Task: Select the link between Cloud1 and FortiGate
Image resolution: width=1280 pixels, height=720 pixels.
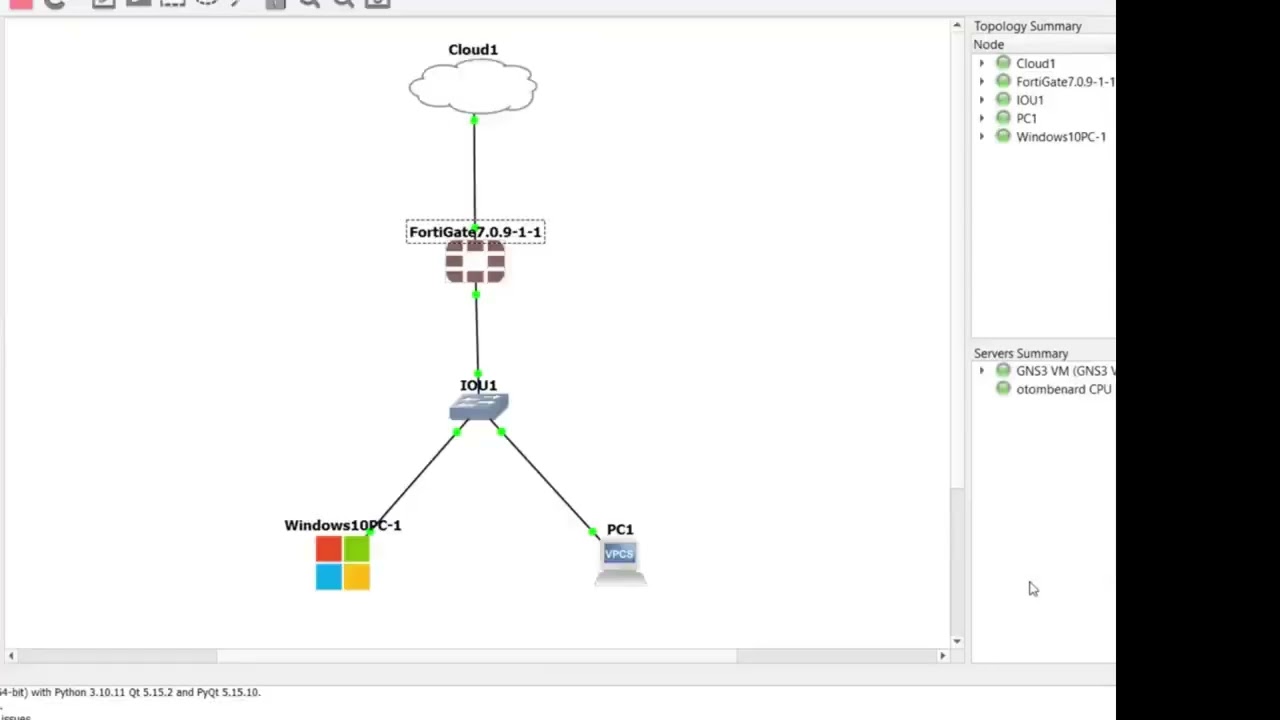Action: (474, 172)
